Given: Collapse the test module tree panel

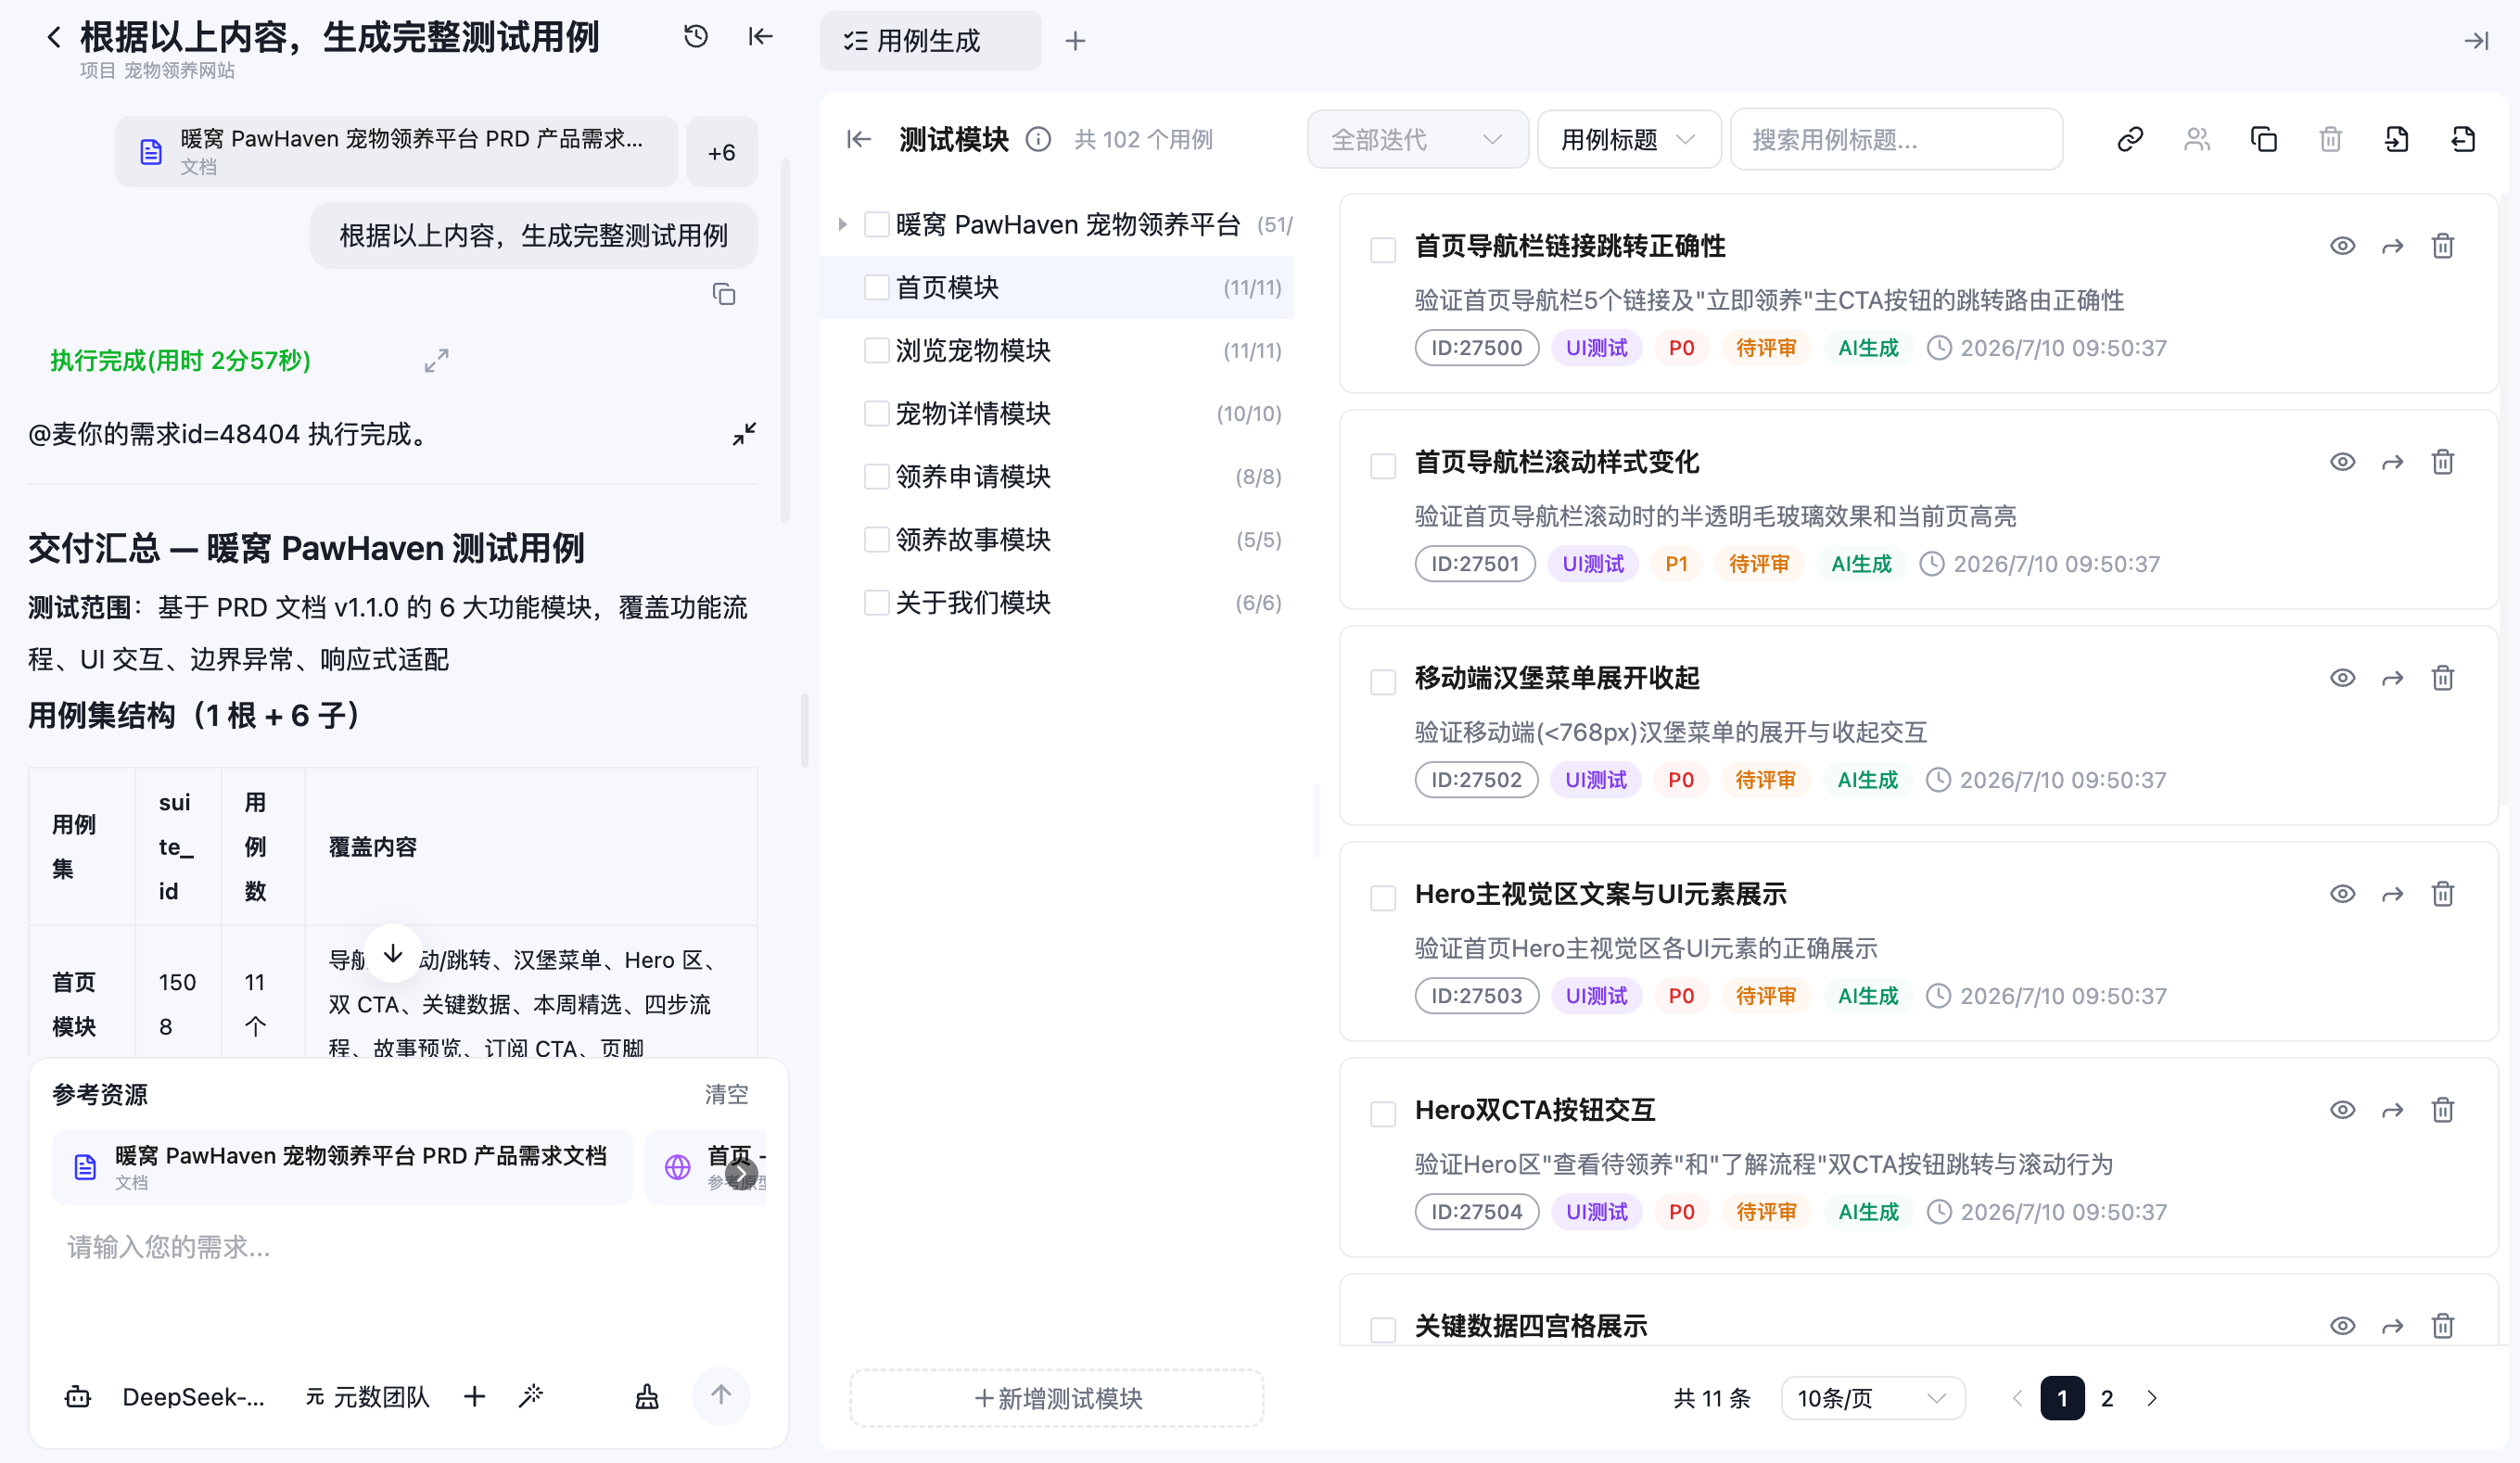Looking at the screenshot, I should [859, 139].
